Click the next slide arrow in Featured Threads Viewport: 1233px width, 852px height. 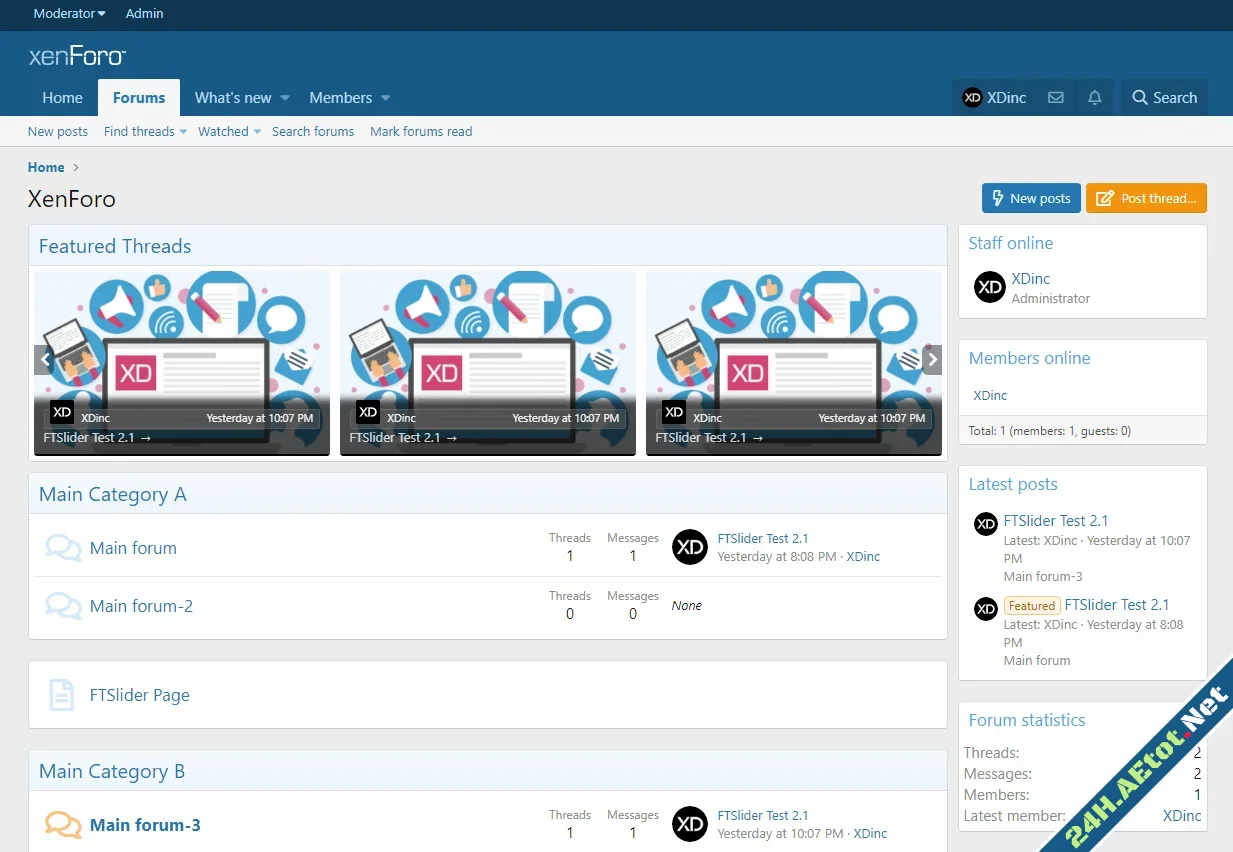[932, 360]
